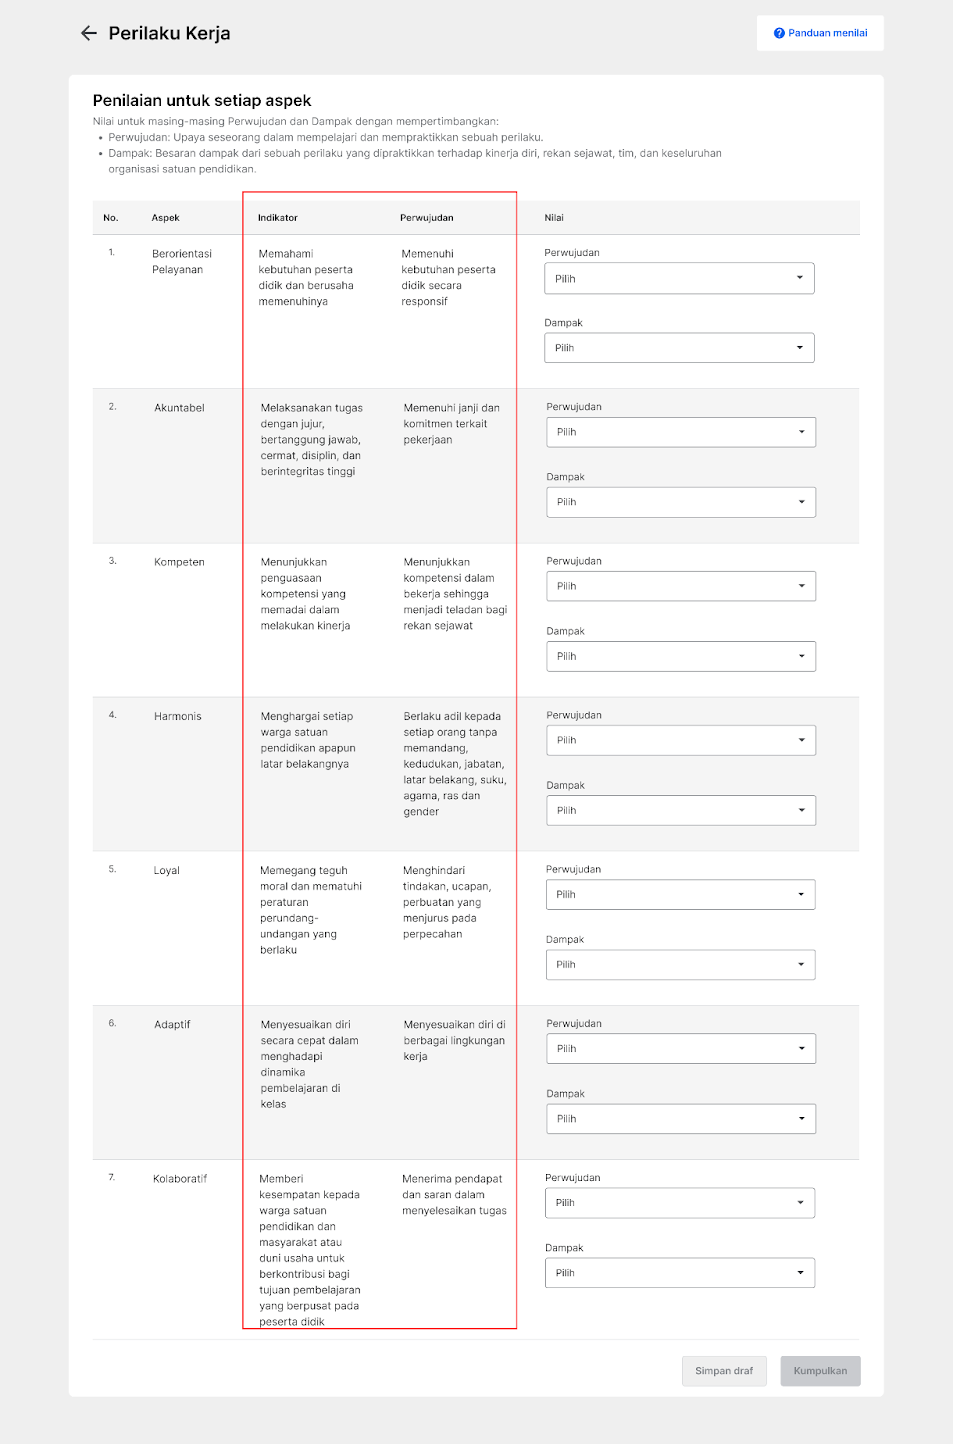Open Perwujudan dropdown for Berorientasi Pelayanan
This screenshot has height=1444, width=953.
[x=679, y=278]
